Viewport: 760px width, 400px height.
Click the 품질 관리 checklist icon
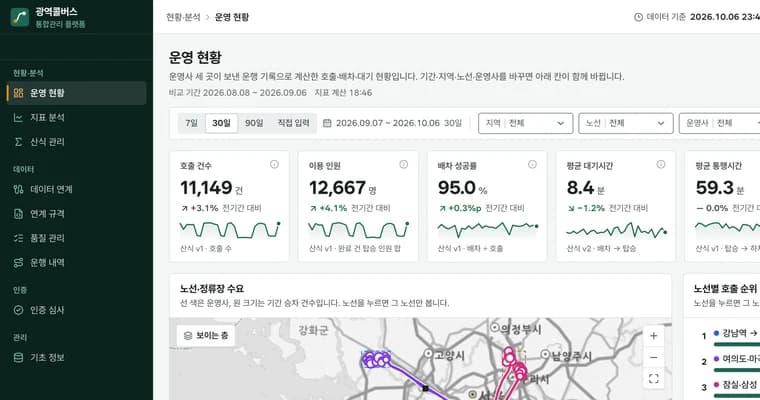(18, 238)
